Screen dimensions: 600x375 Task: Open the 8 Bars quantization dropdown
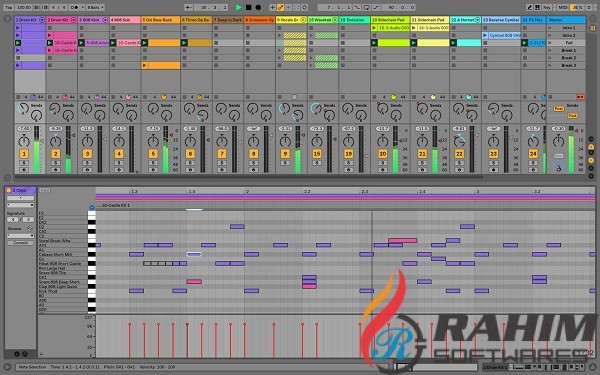pos(95,7)
